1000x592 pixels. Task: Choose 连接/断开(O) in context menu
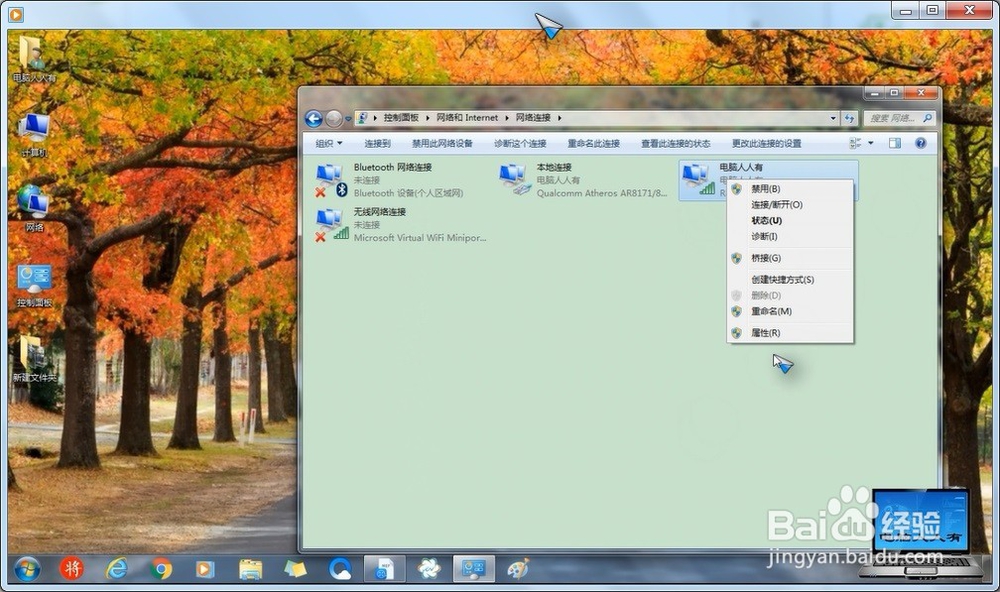coord(790,205)
